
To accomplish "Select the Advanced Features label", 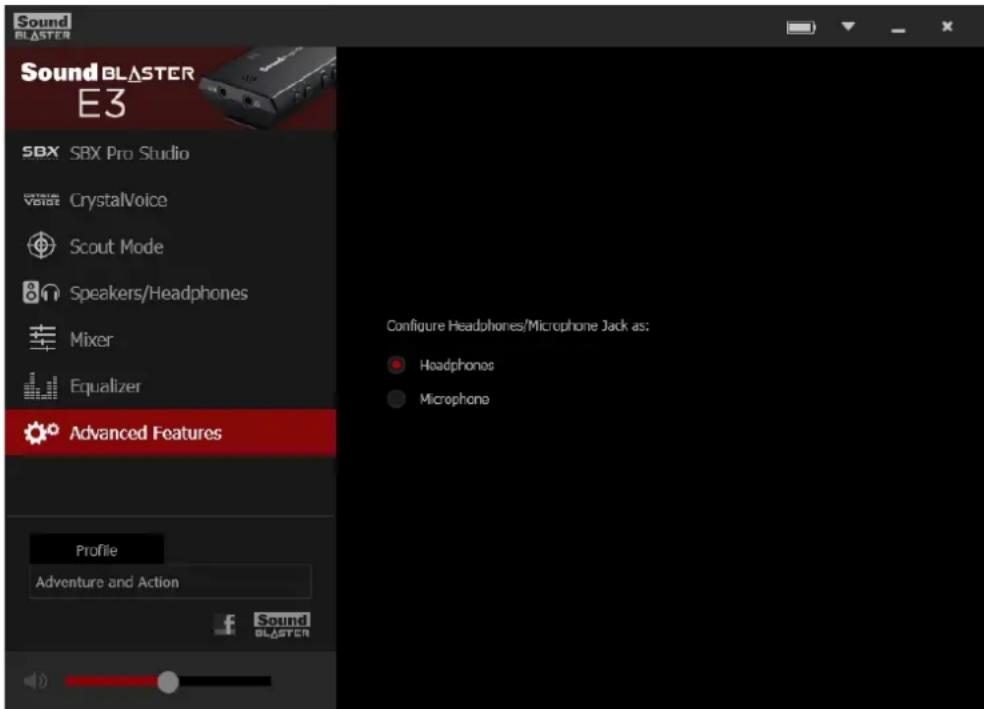I will pyautogui.click(x=146, y=433).
